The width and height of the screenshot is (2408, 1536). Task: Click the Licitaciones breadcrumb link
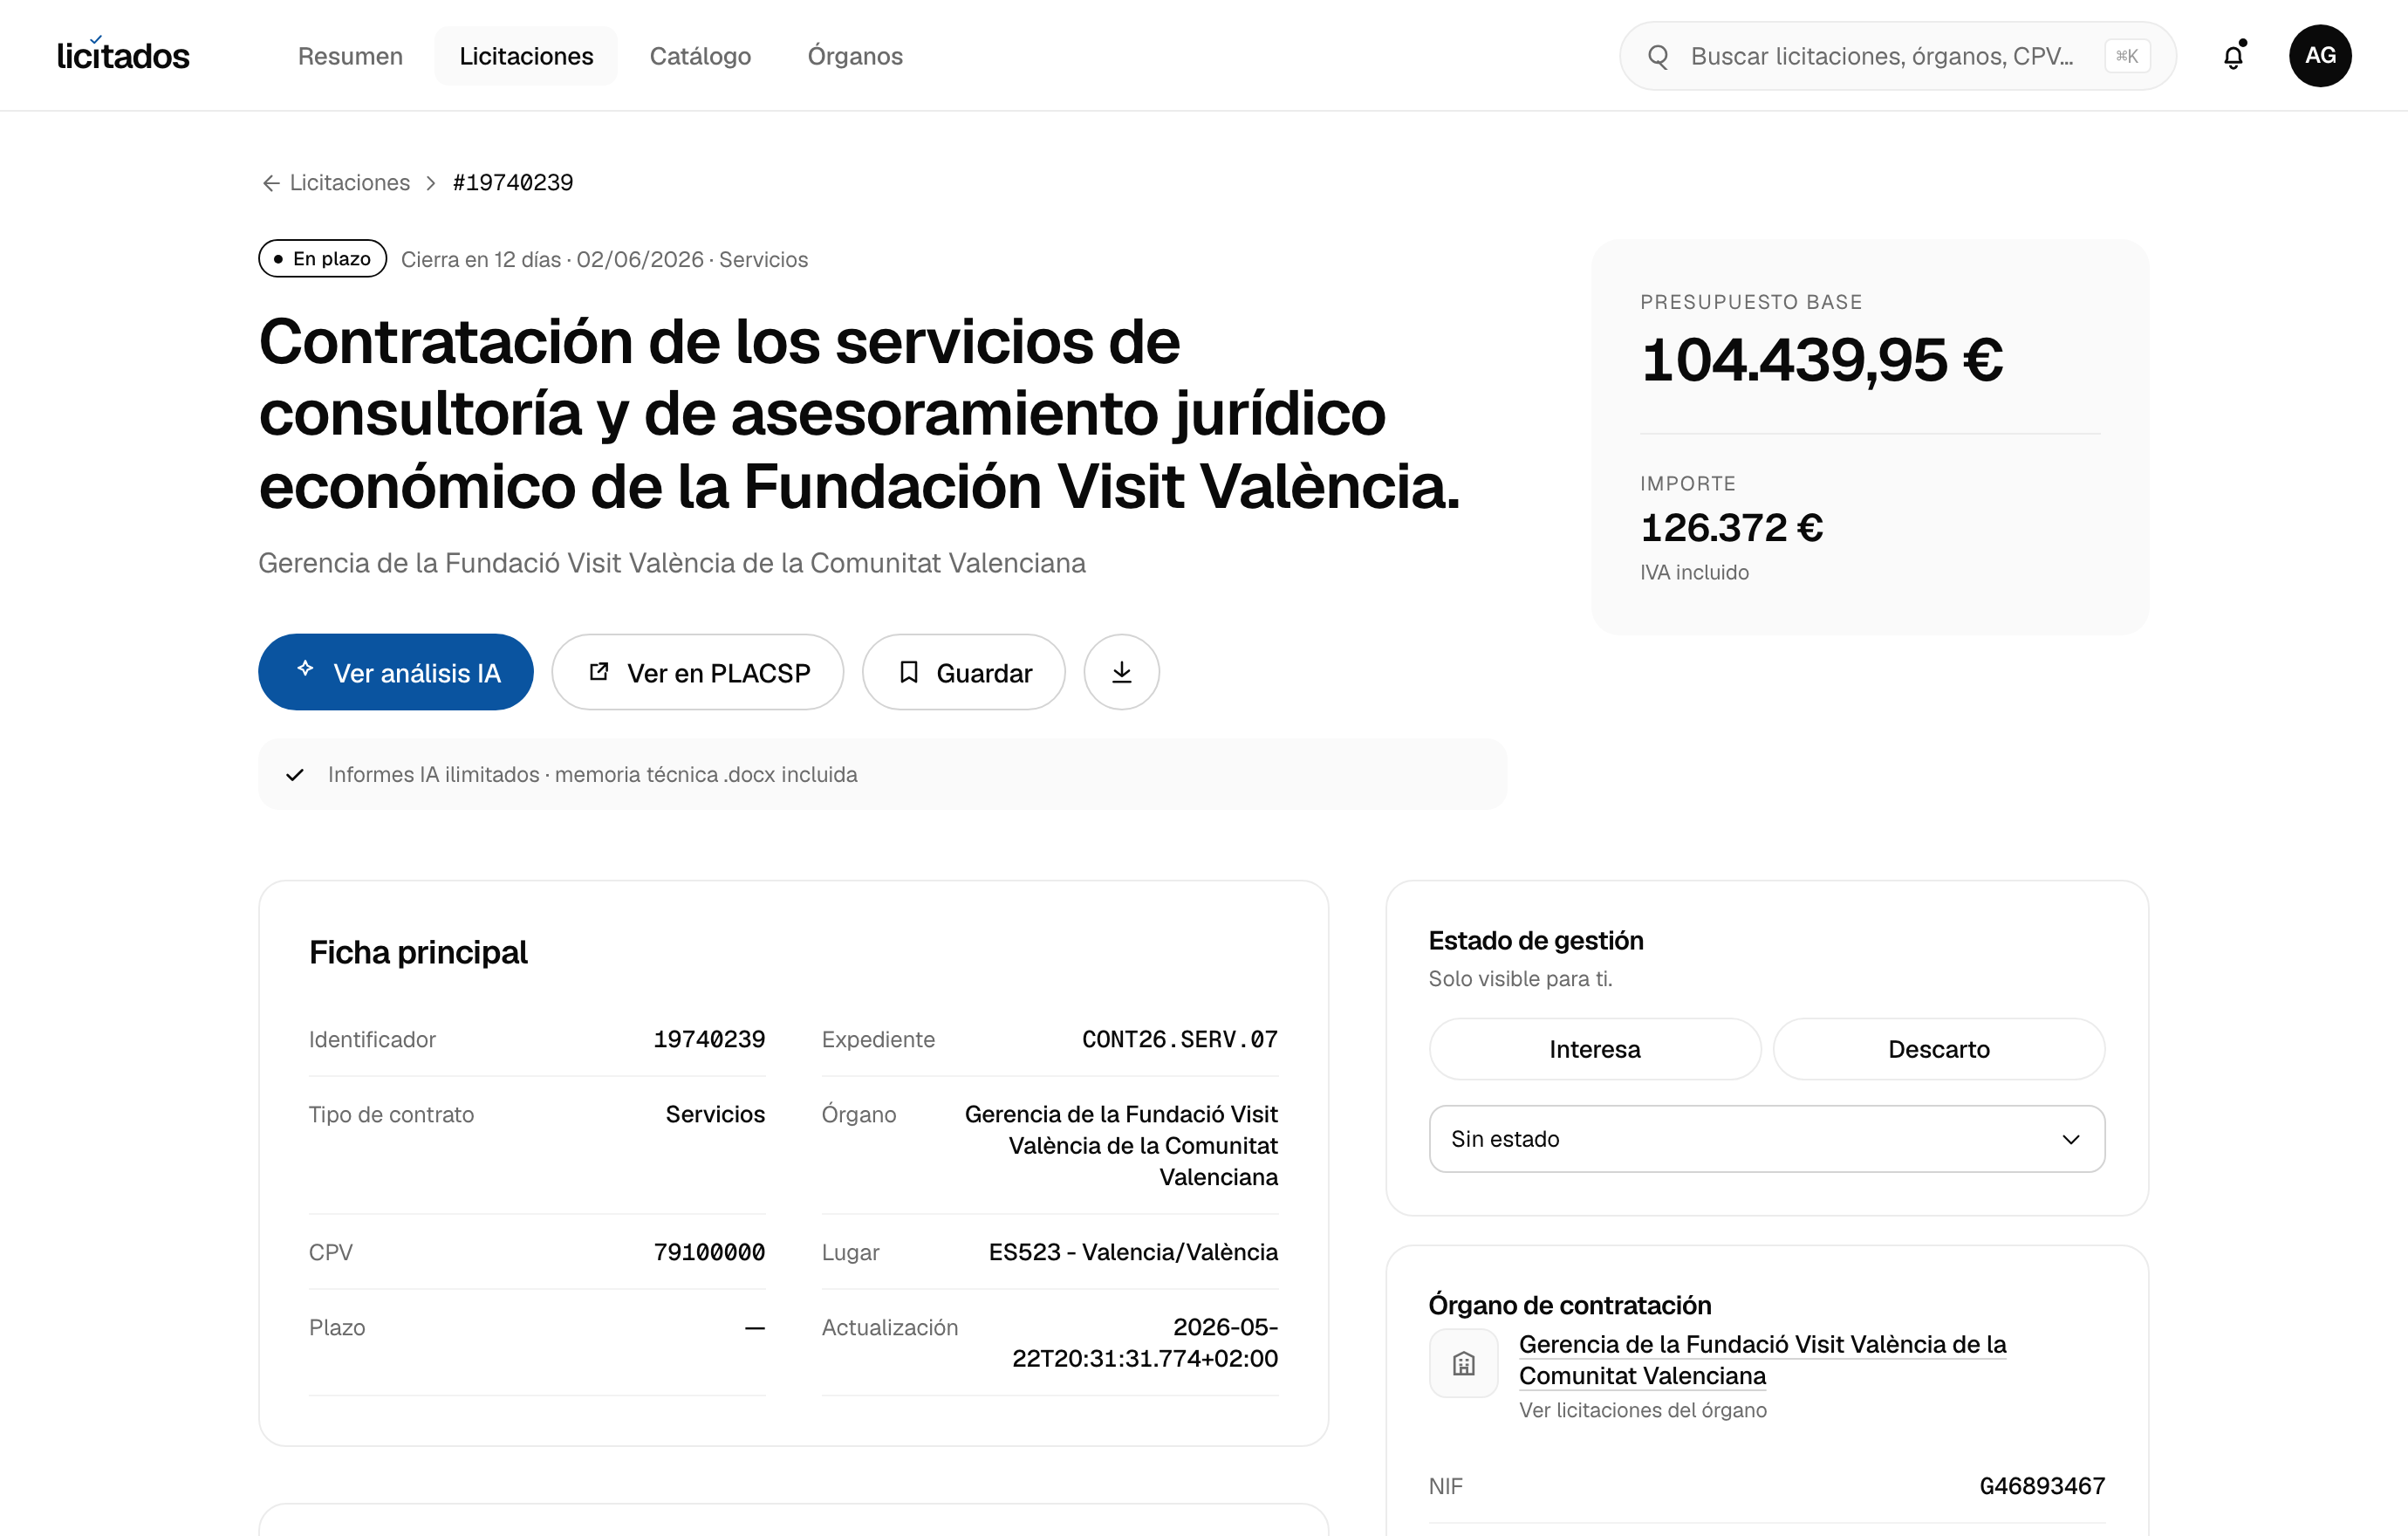coord(349,183)
